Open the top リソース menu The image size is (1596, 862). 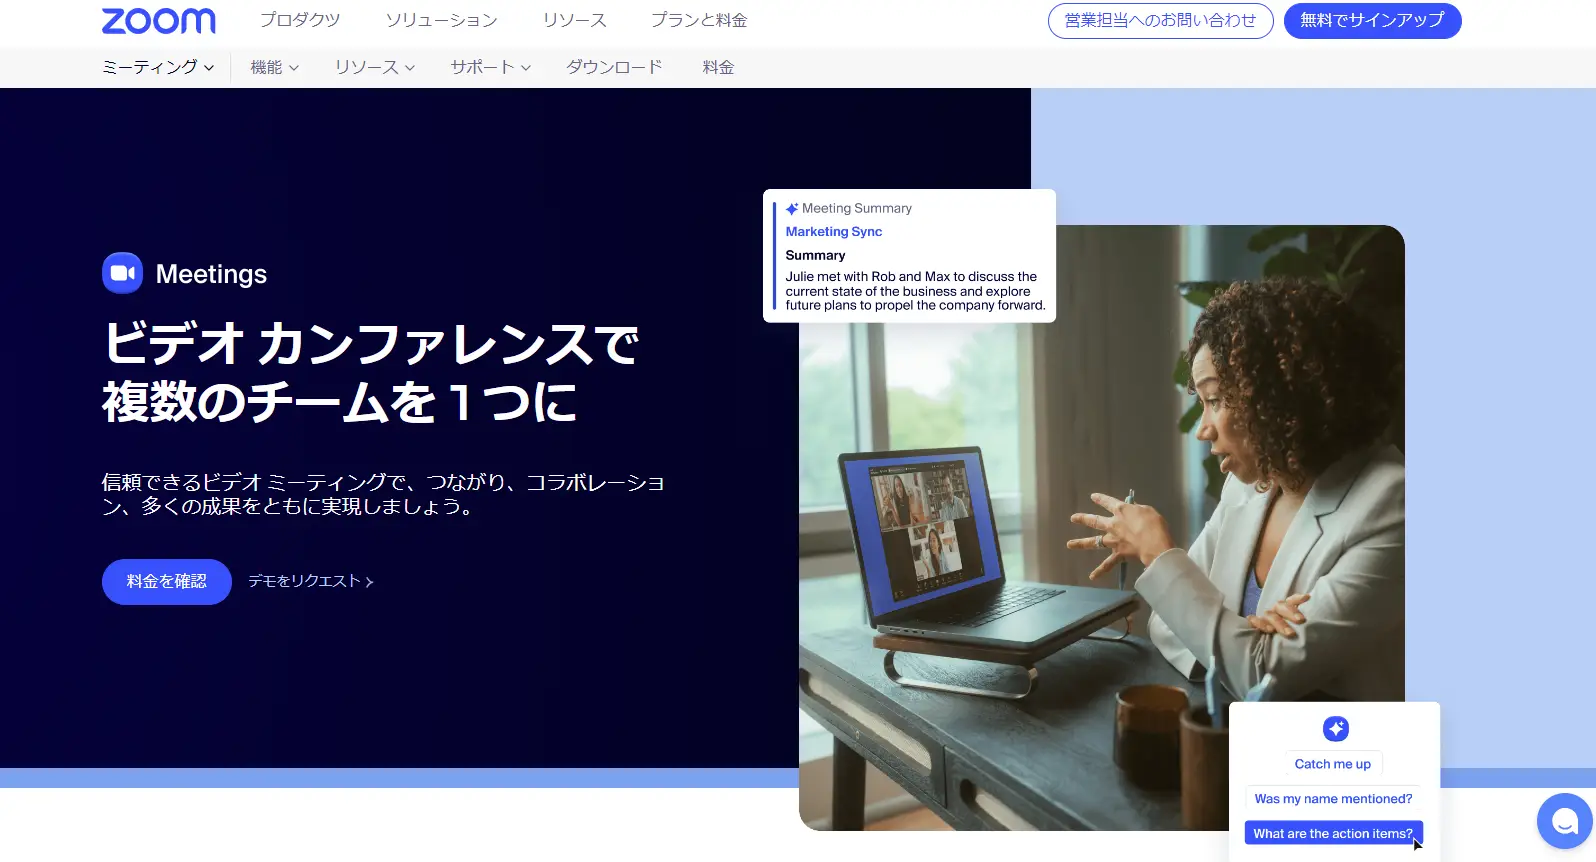pos(574,20)
